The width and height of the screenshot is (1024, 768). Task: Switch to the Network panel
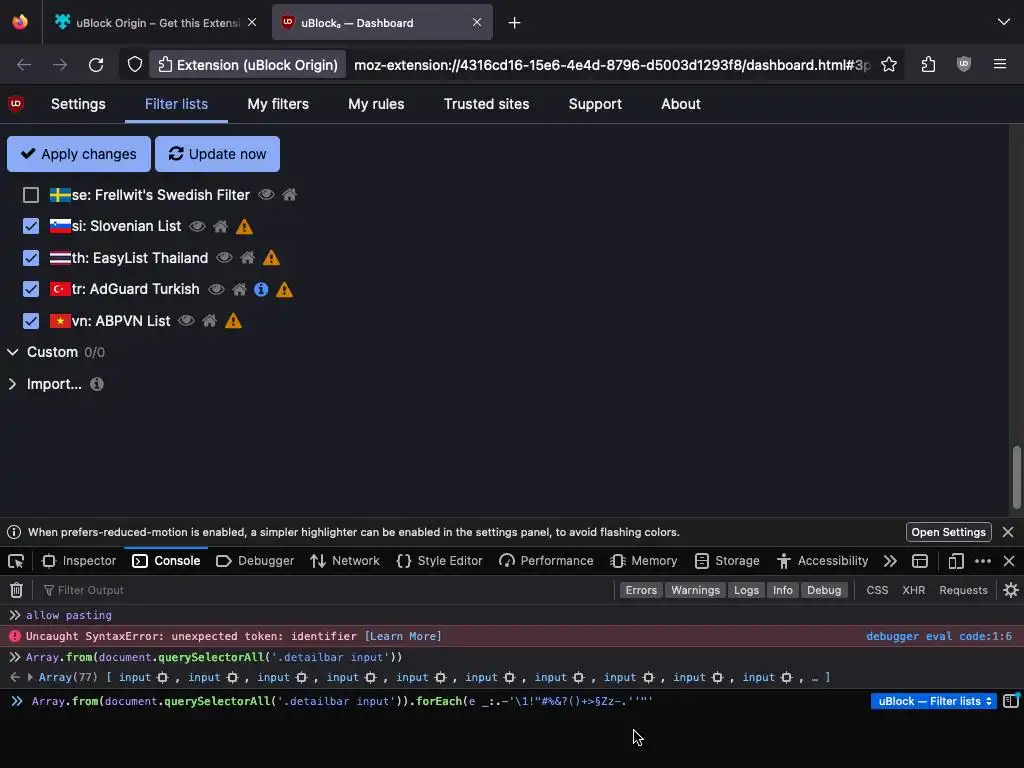(x=345, y=561)
